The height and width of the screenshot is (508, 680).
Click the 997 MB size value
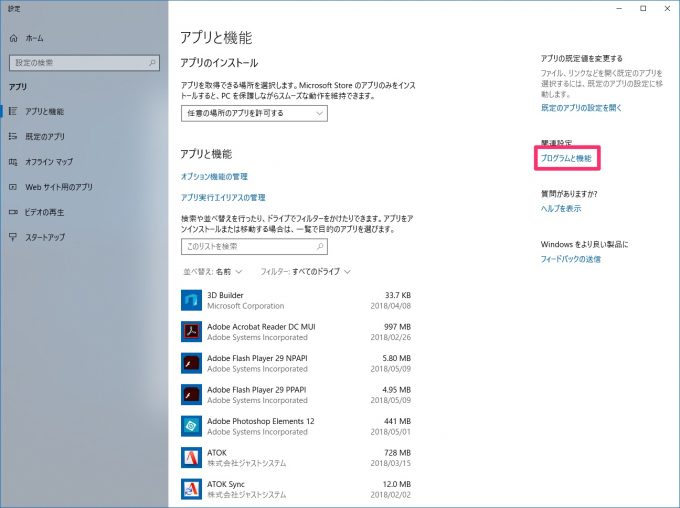click(x=397, y=327)
